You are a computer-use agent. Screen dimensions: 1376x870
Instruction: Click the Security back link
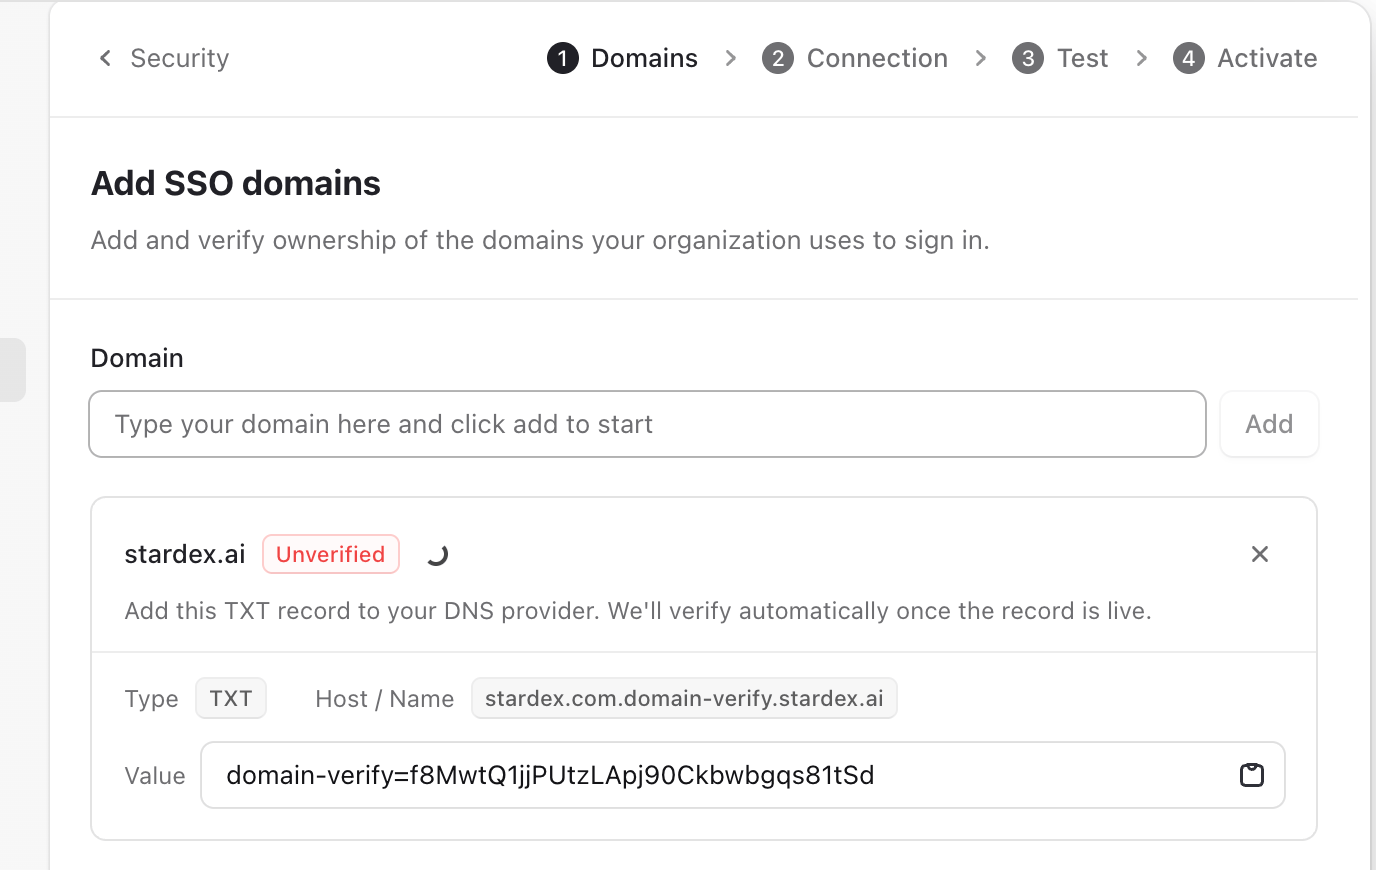pyautogui.click(x=180, y=58)
